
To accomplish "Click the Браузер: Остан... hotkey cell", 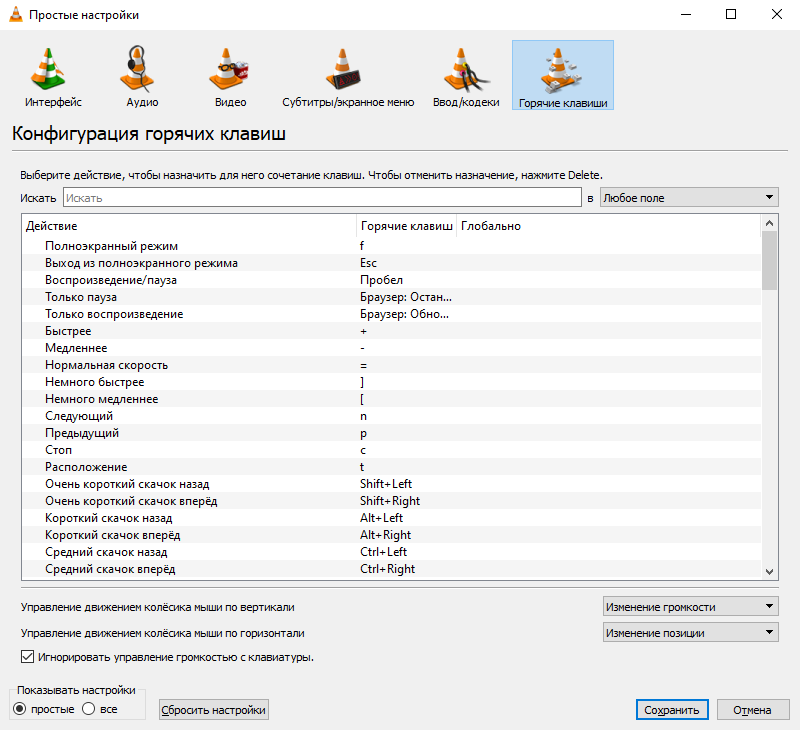I will 406,297.
